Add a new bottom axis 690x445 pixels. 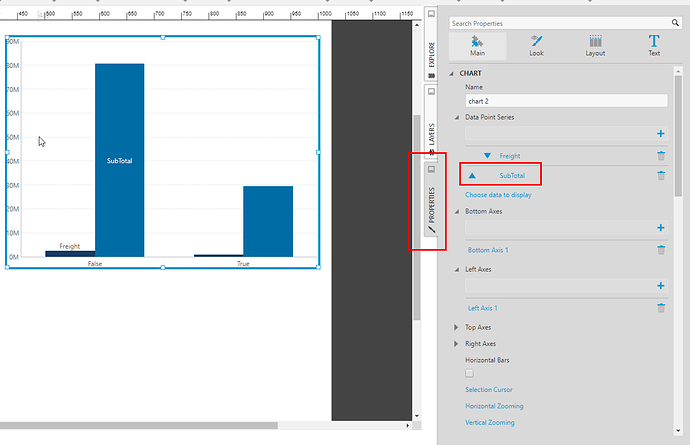tap(661, 228)
